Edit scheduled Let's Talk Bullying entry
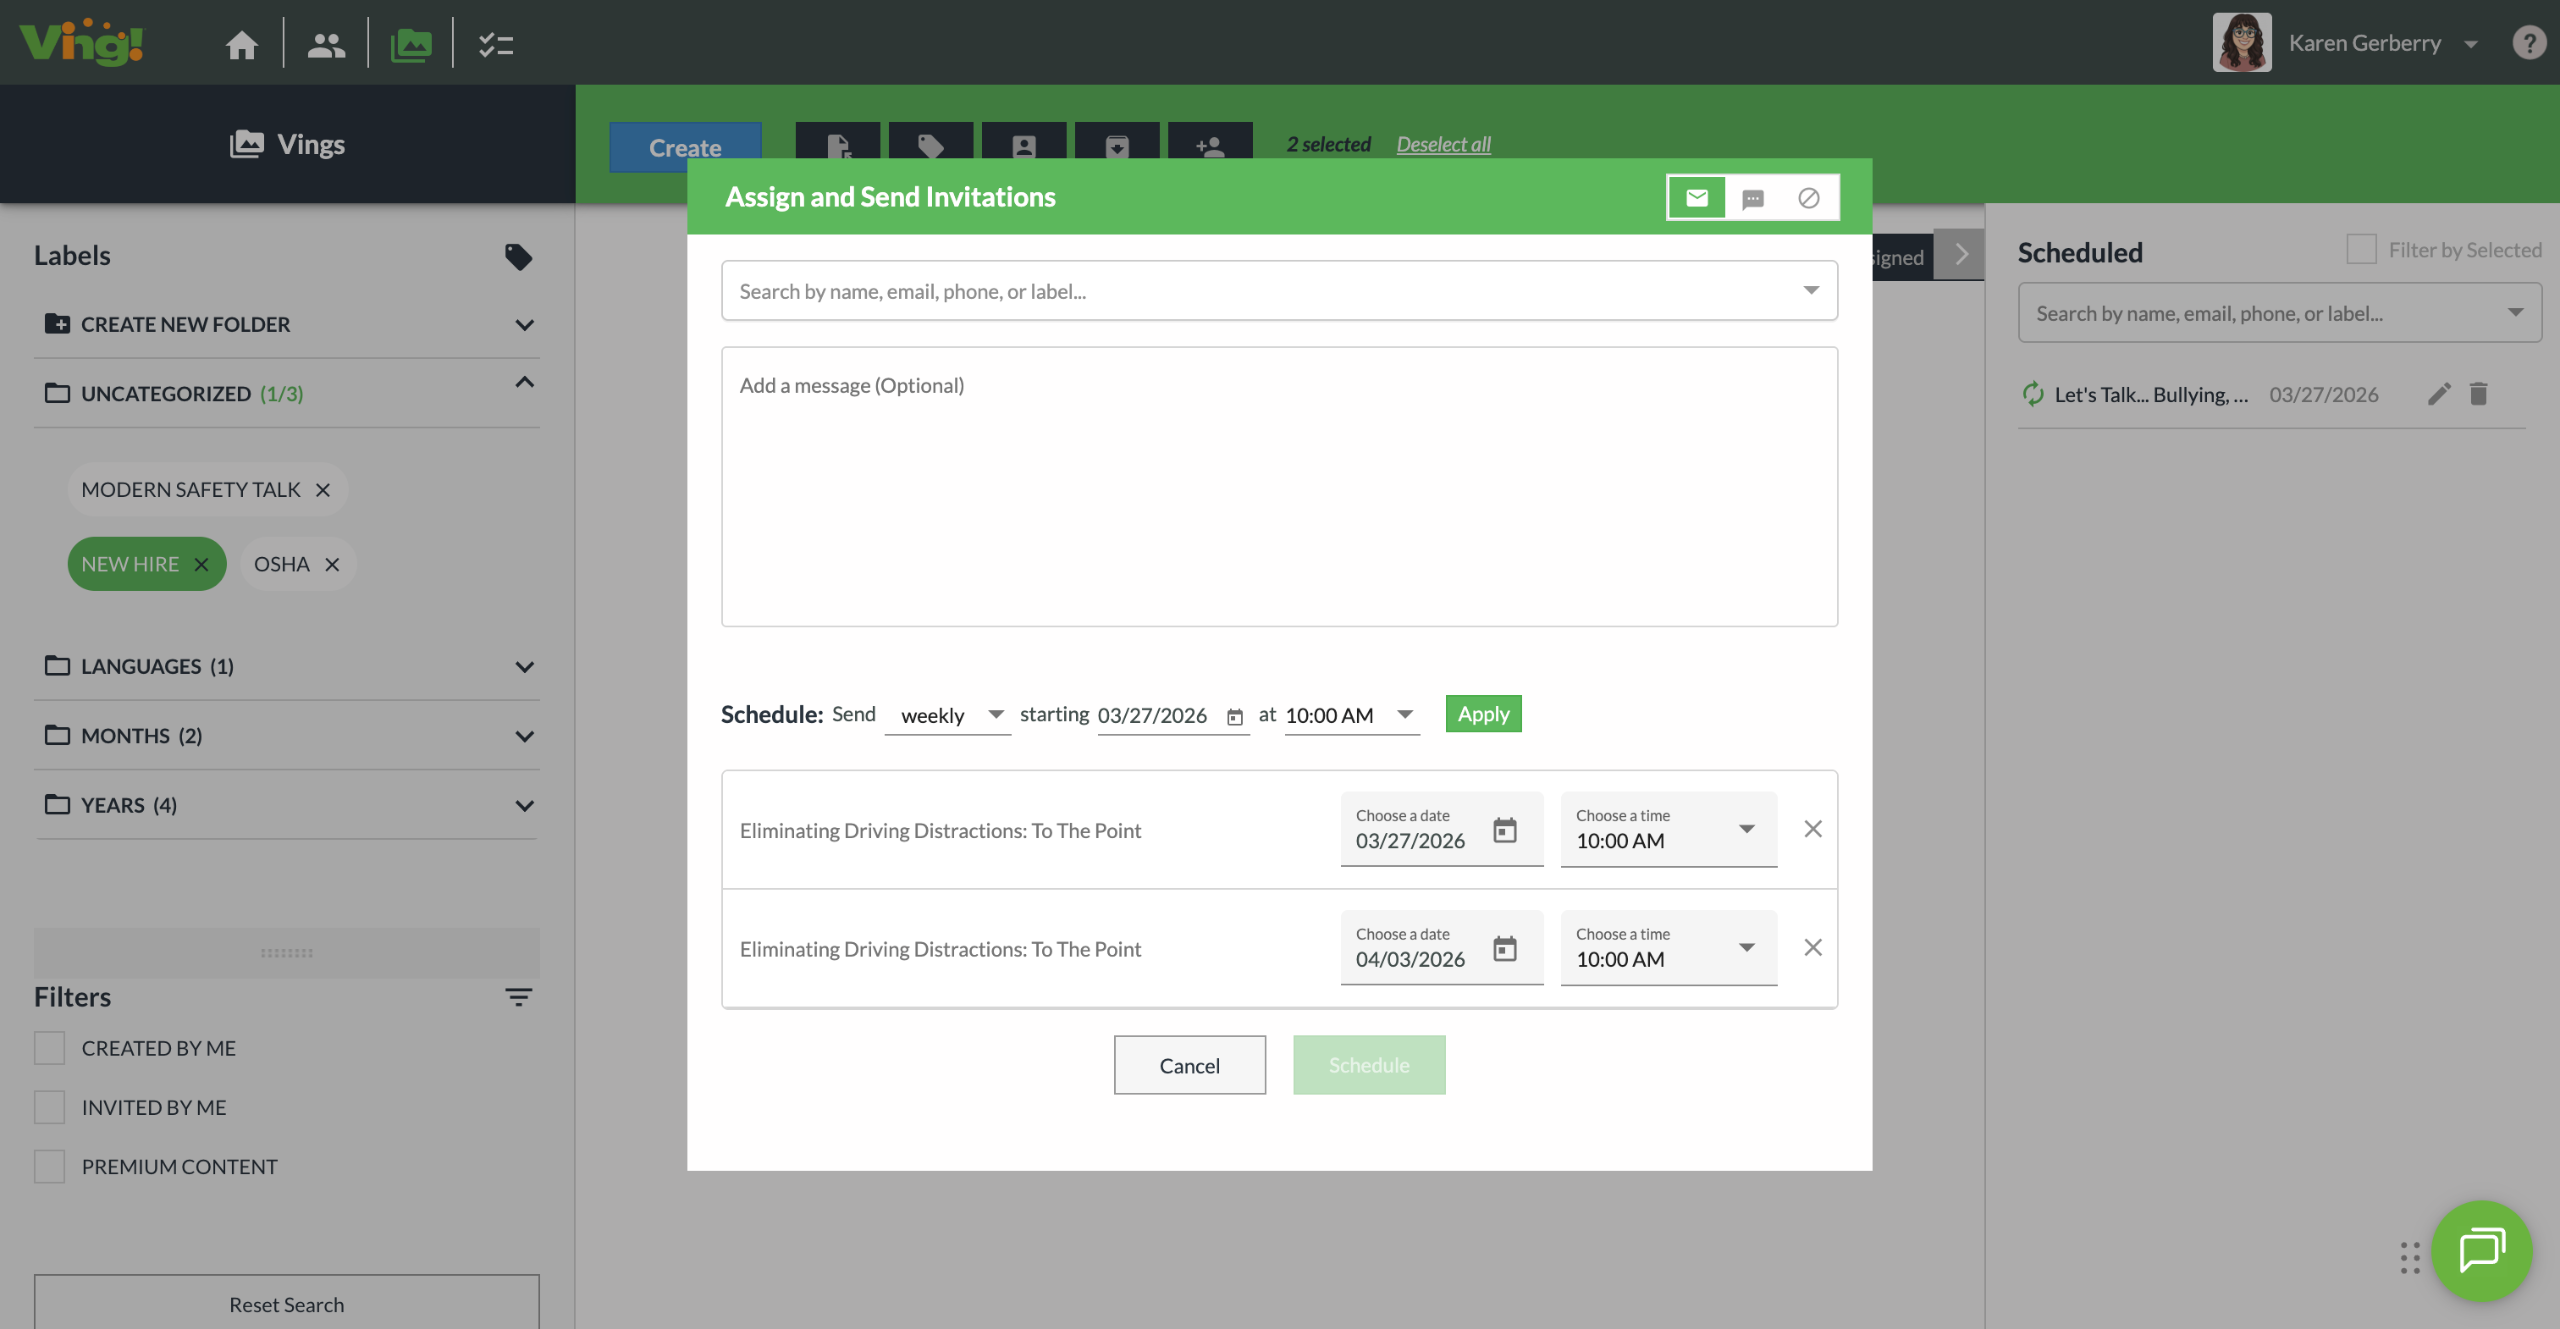 pyautogui.click(x=2439, y=394)
